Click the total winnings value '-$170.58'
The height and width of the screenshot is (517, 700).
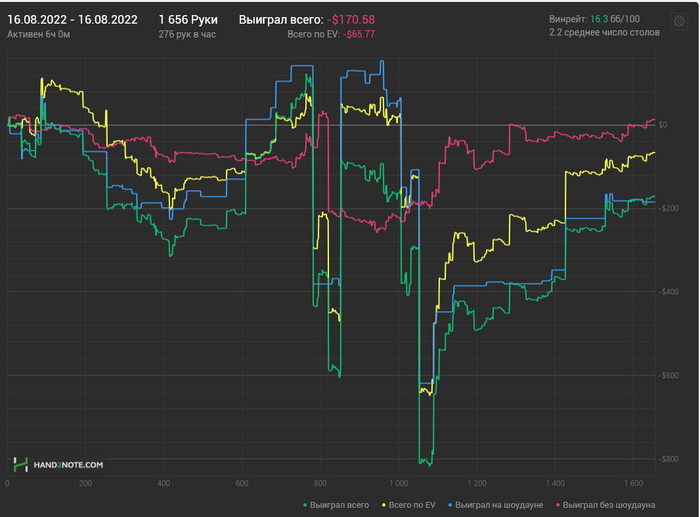coord(351,20)
